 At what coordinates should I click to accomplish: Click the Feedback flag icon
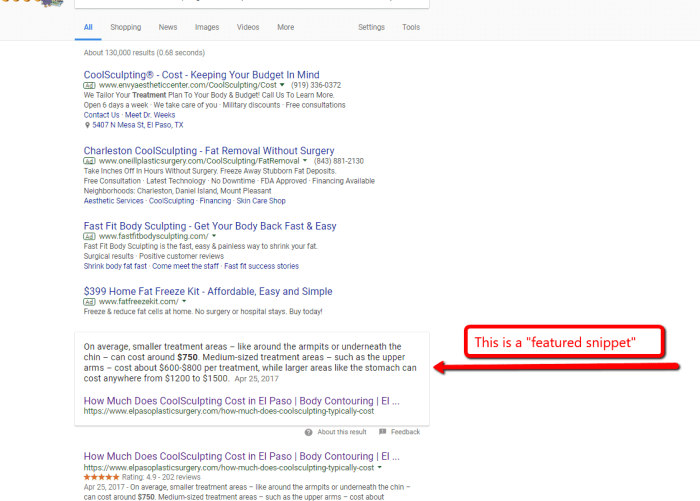point(383,432)
